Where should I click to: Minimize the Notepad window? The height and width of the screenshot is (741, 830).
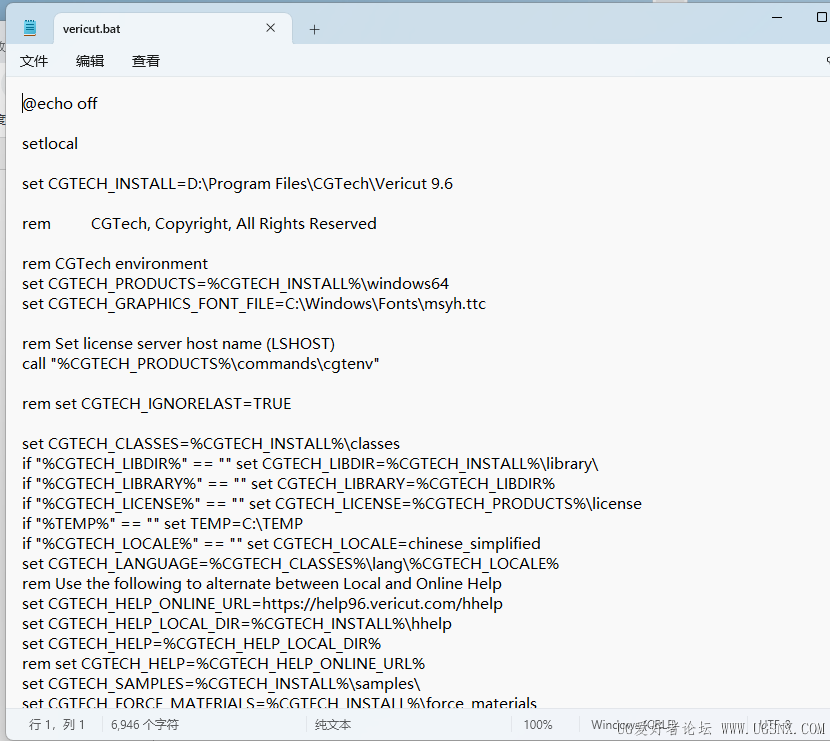click(777, 17)
